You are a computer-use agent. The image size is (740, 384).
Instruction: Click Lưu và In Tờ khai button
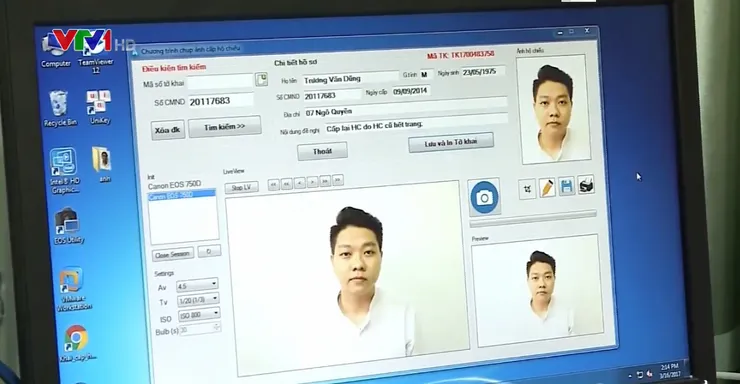pyautogui.click(x=451, y=142)
